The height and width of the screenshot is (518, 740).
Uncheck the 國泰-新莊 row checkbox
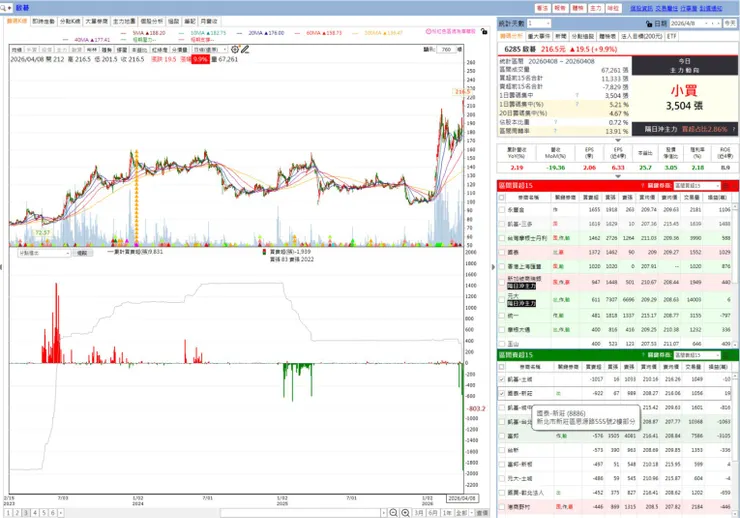pyautogui.click(x=502, y=393)
